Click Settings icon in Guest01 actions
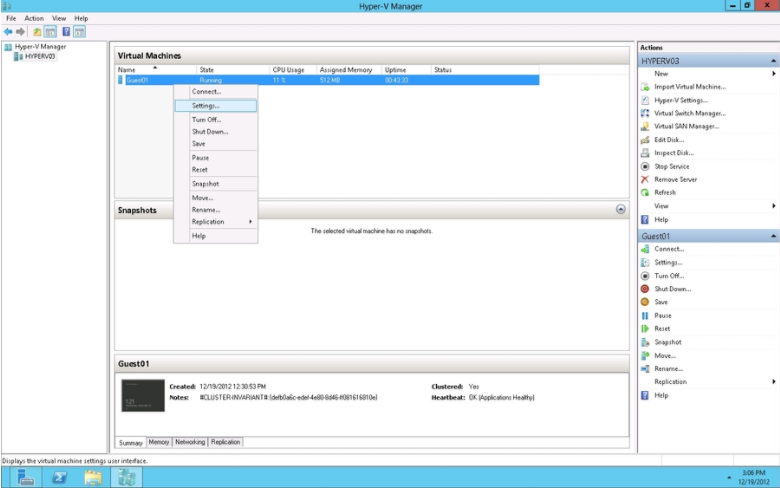Screen dimensions: 780x488 click(x=645, y=263)
